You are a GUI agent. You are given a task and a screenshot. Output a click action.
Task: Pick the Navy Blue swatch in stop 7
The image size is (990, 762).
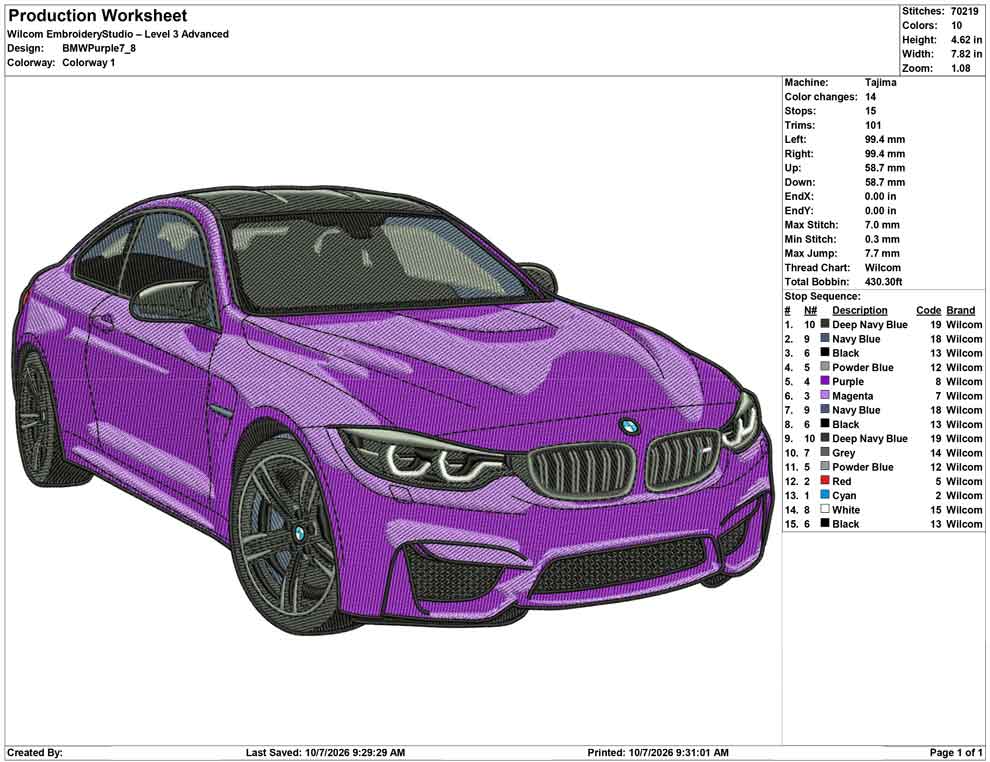[x=825, y=409]
